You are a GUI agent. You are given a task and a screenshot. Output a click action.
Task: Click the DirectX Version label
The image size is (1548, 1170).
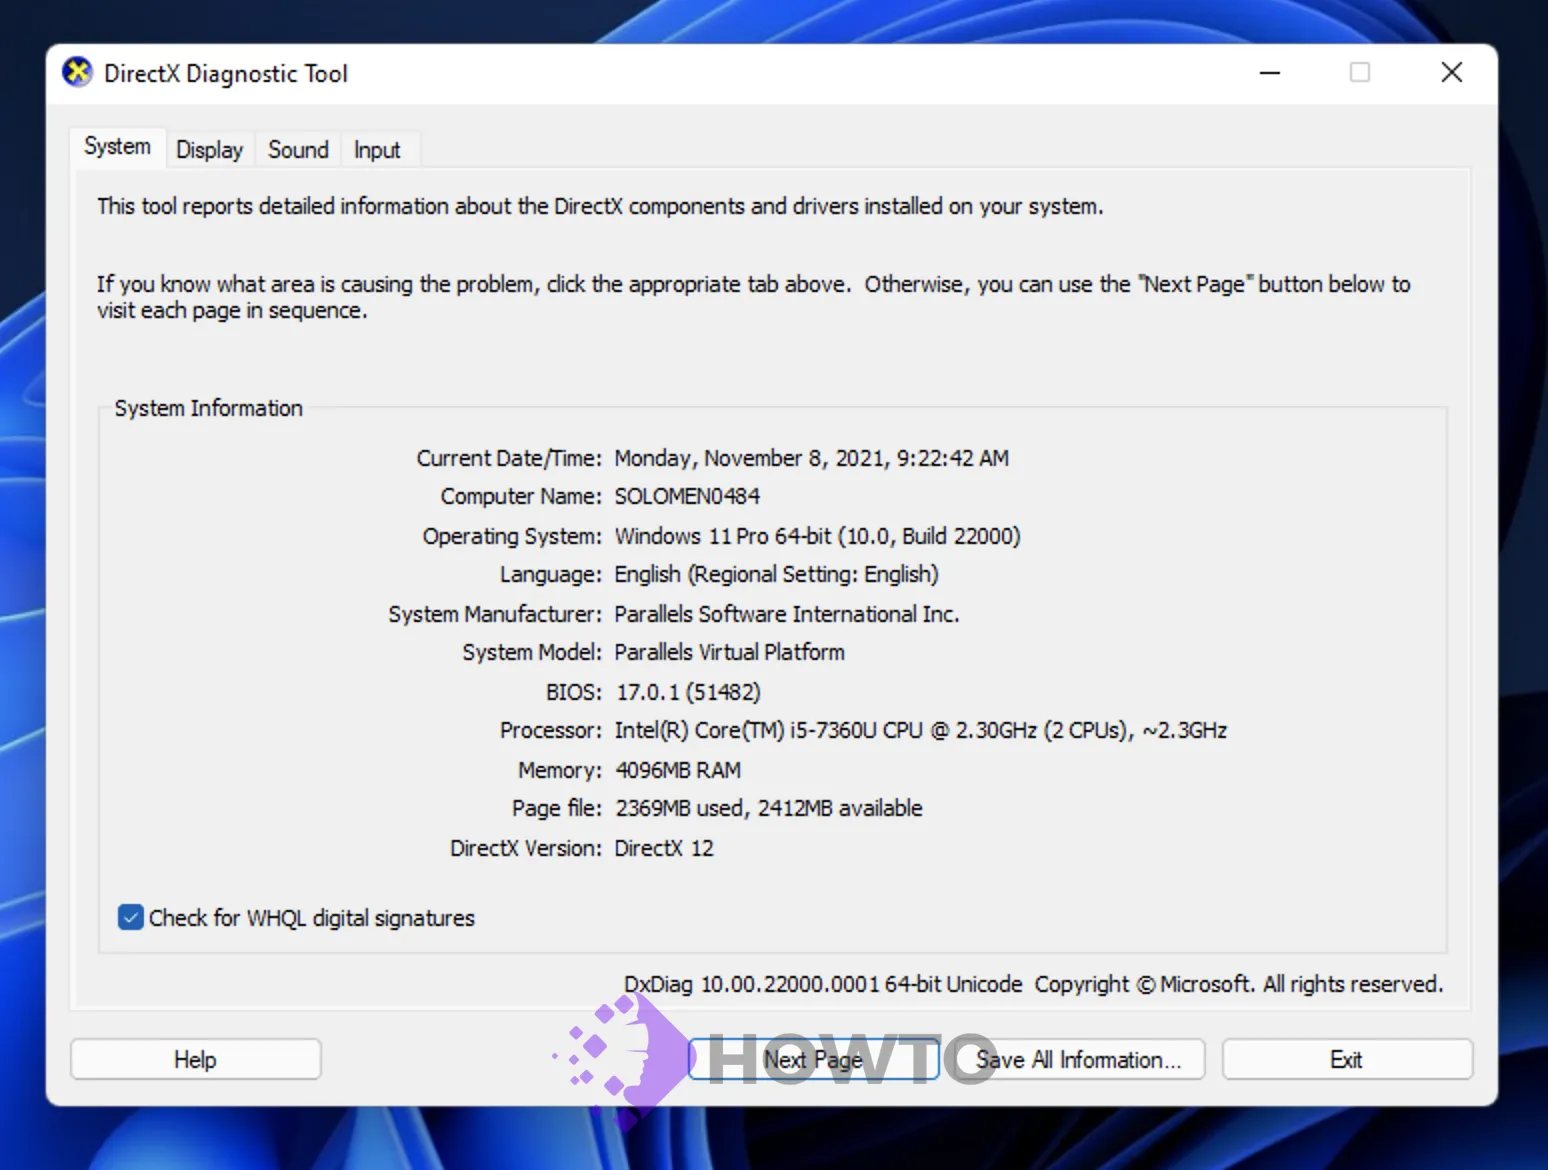pos(526,848)
